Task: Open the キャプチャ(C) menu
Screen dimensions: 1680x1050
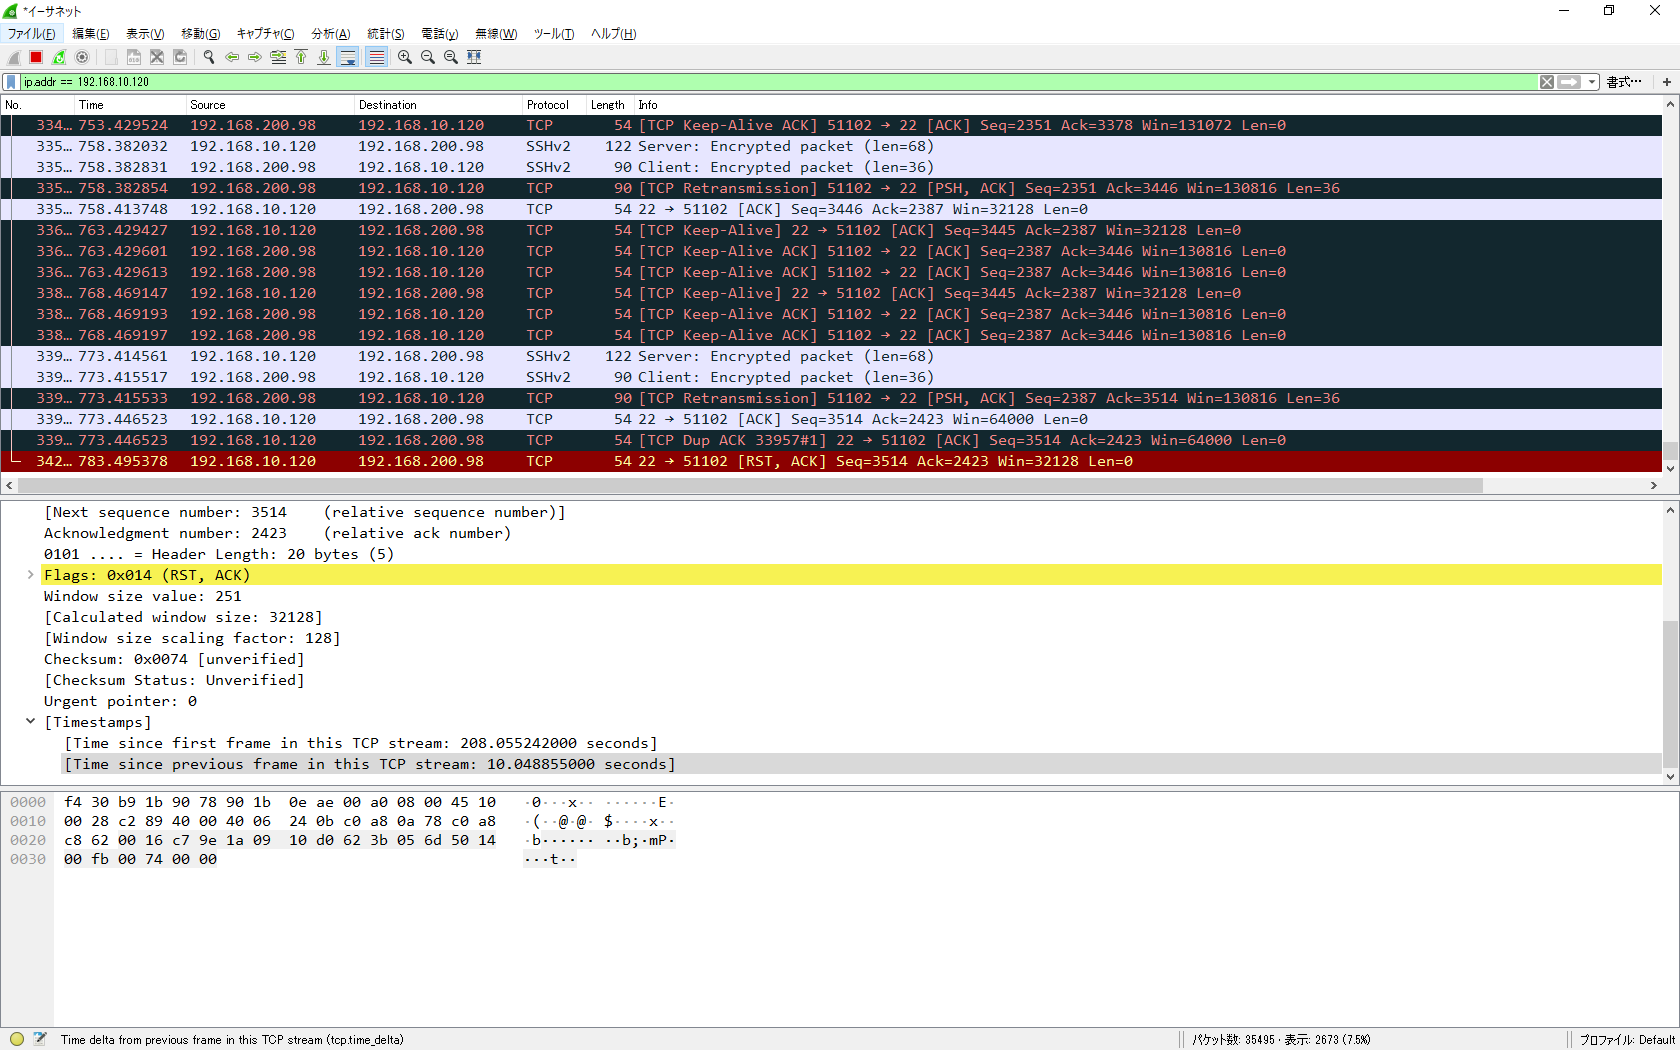Action: tap(265, 34)
